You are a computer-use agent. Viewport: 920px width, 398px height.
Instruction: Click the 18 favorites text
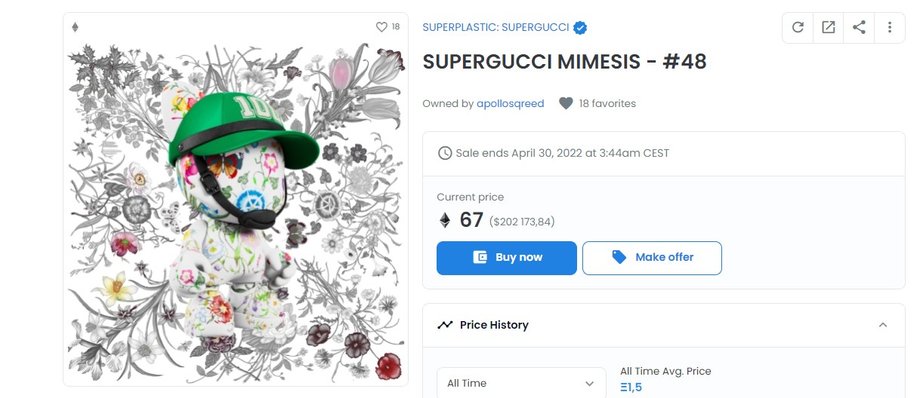(607, 103)
